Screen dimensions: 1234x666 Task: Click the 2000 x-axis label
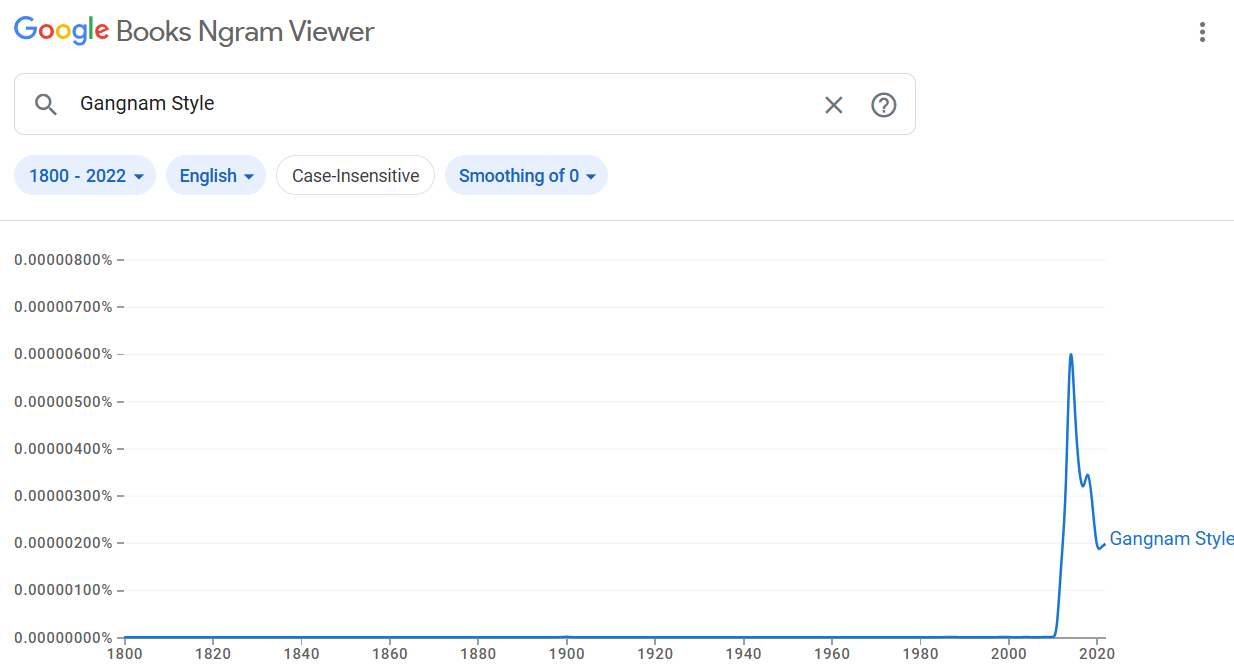1009,654
